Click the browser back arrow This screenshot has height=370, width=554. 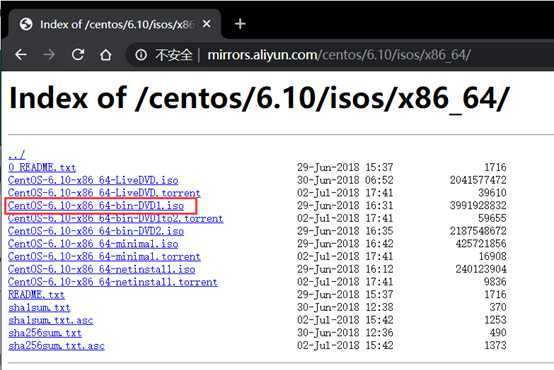(x=22, y=55)
